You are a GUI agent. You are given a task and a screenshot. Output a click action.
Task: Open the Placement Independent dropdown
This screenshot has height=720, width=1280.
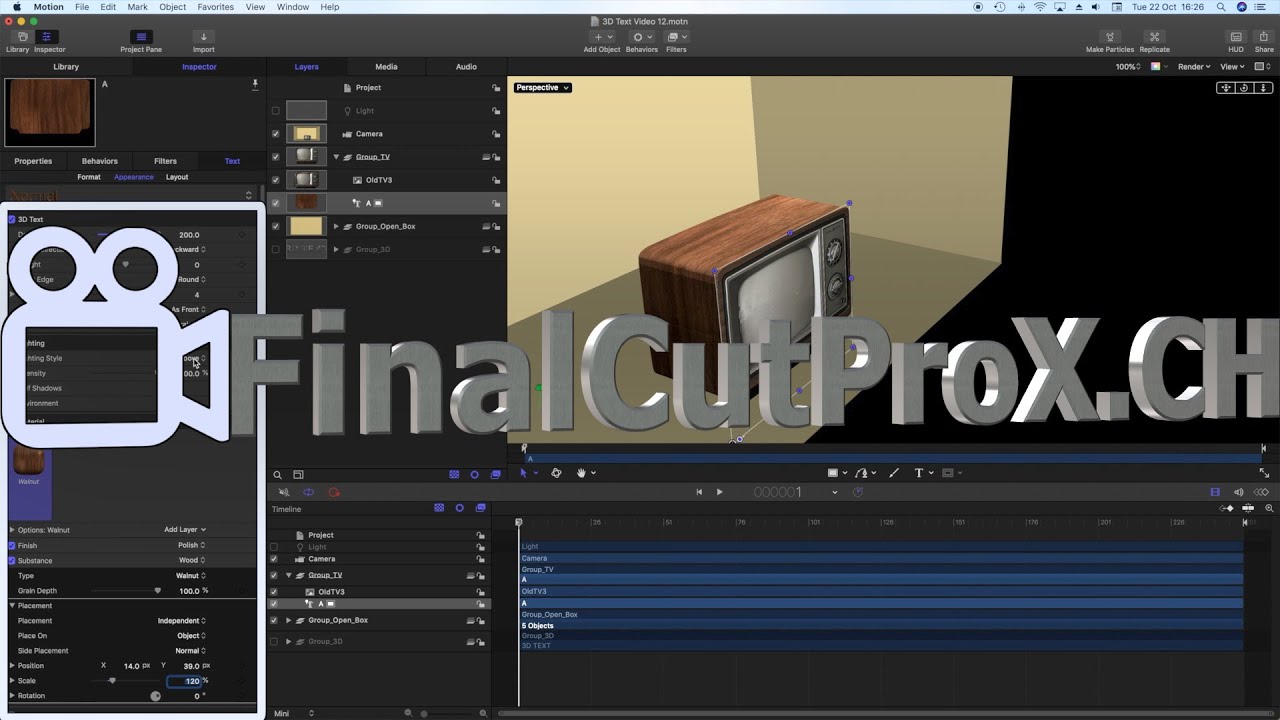[x=181, y=621]
